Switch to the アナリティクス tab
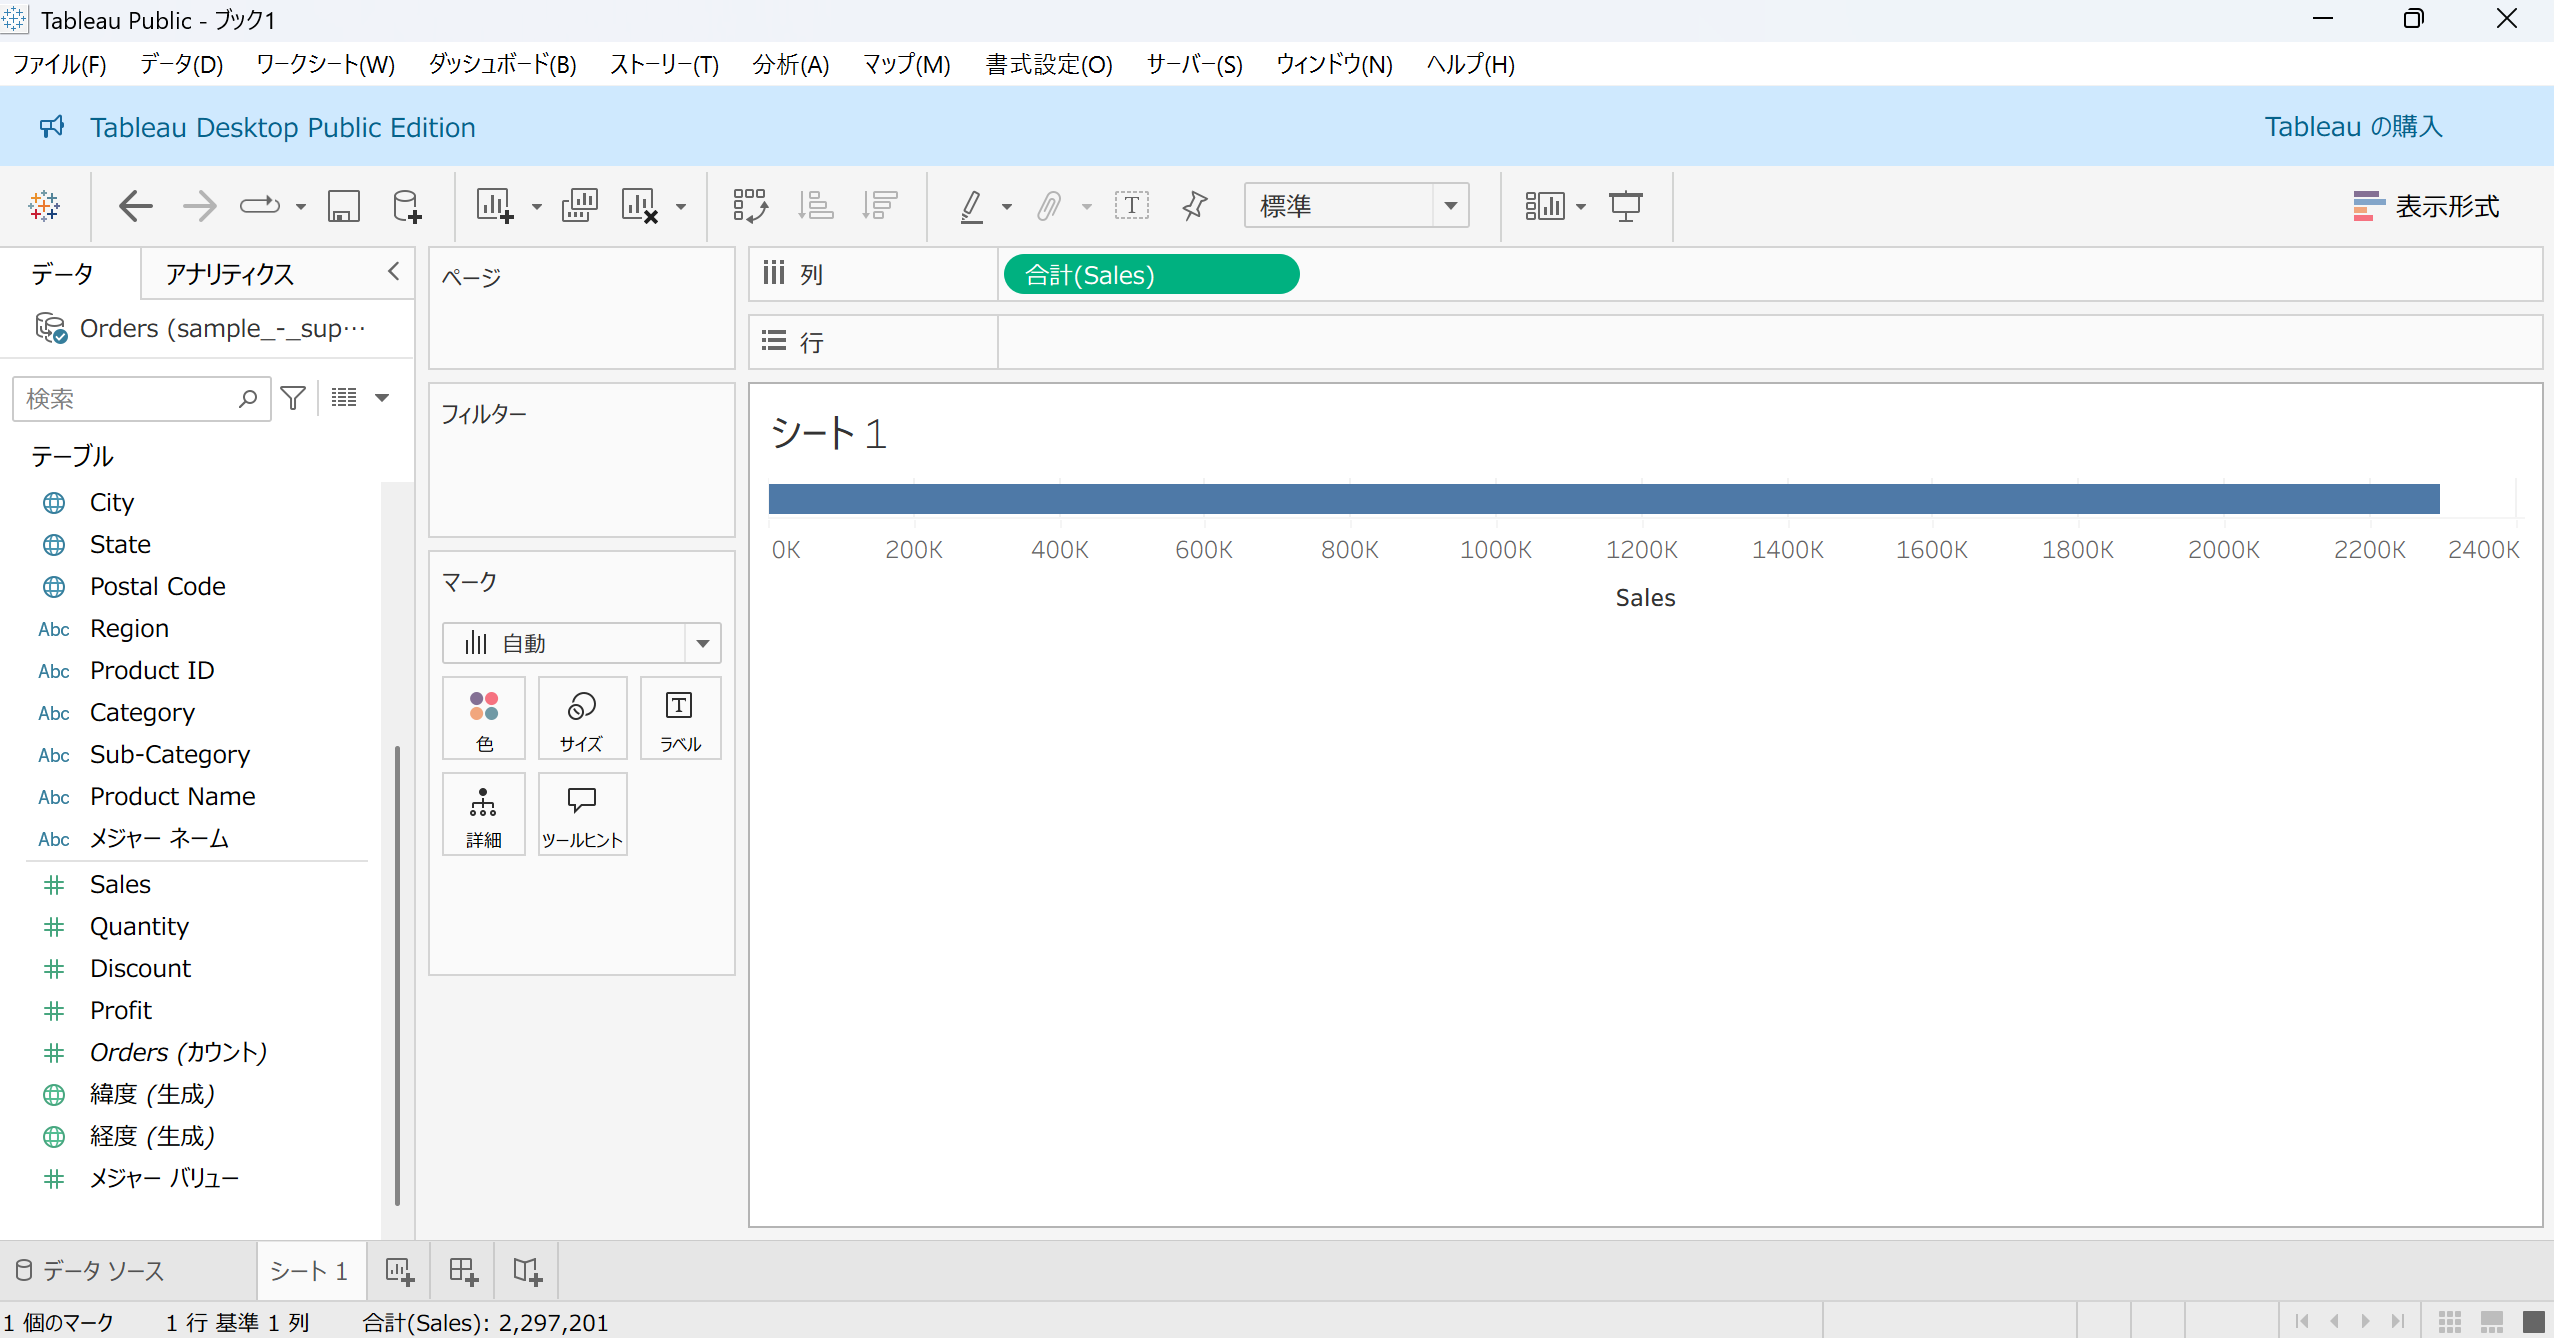This screenshot has height=1338, width=2554. point(230,274)
